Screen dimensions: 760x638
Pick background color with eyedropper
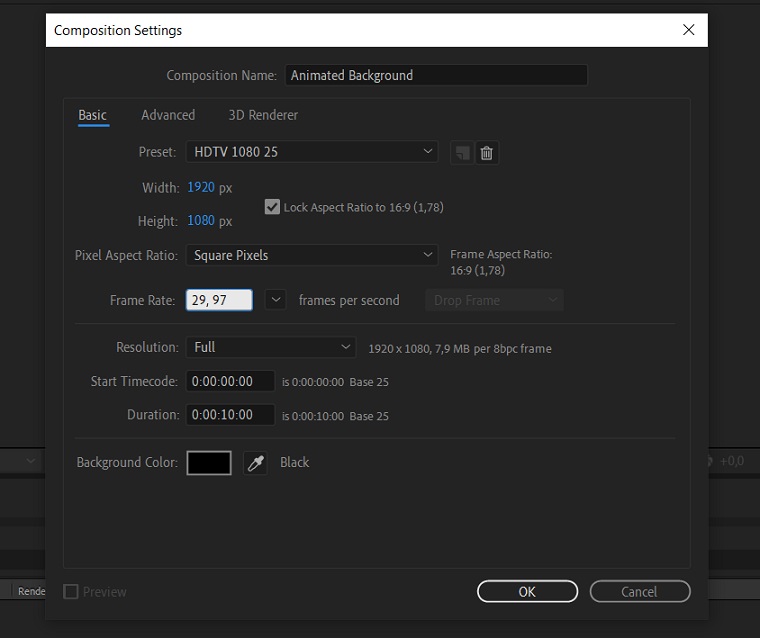(x=255, y=463)
